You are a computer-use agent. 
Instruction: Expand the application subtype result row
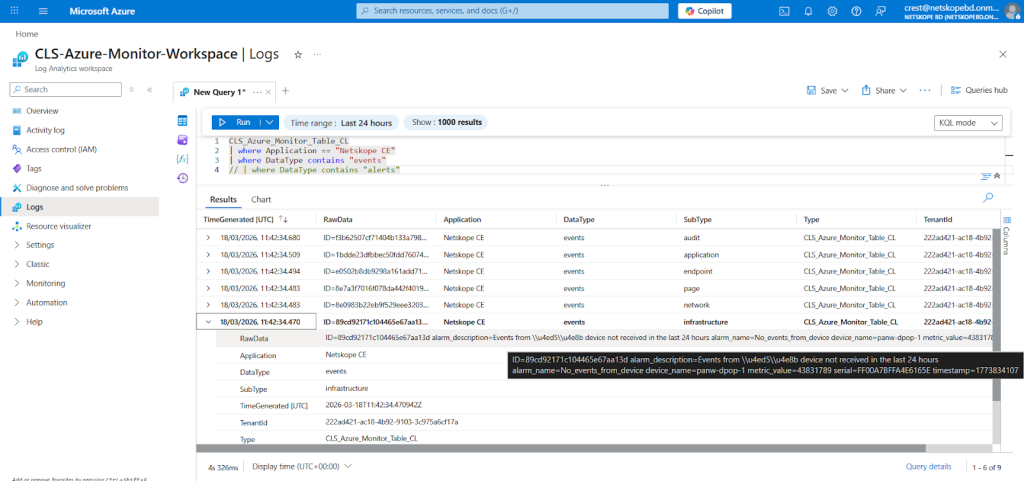(x=208, y=255)
